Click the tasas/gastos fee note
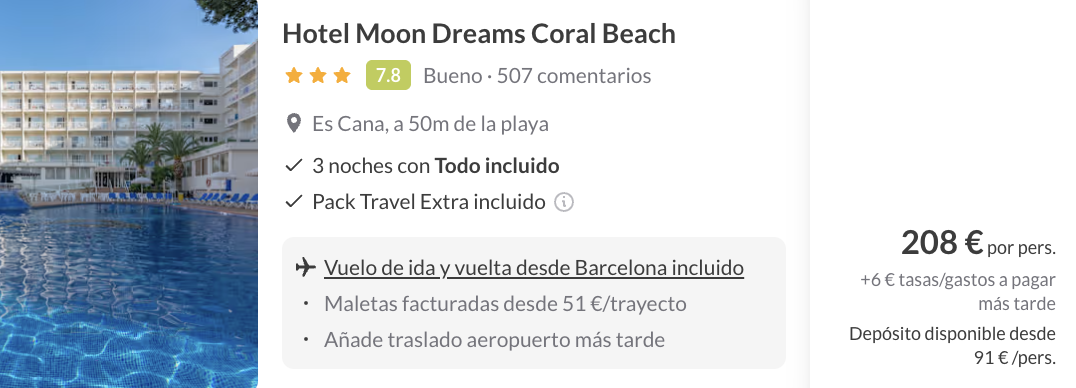The width and height of the screenshot is (1076, 388). tap(958, 292)
